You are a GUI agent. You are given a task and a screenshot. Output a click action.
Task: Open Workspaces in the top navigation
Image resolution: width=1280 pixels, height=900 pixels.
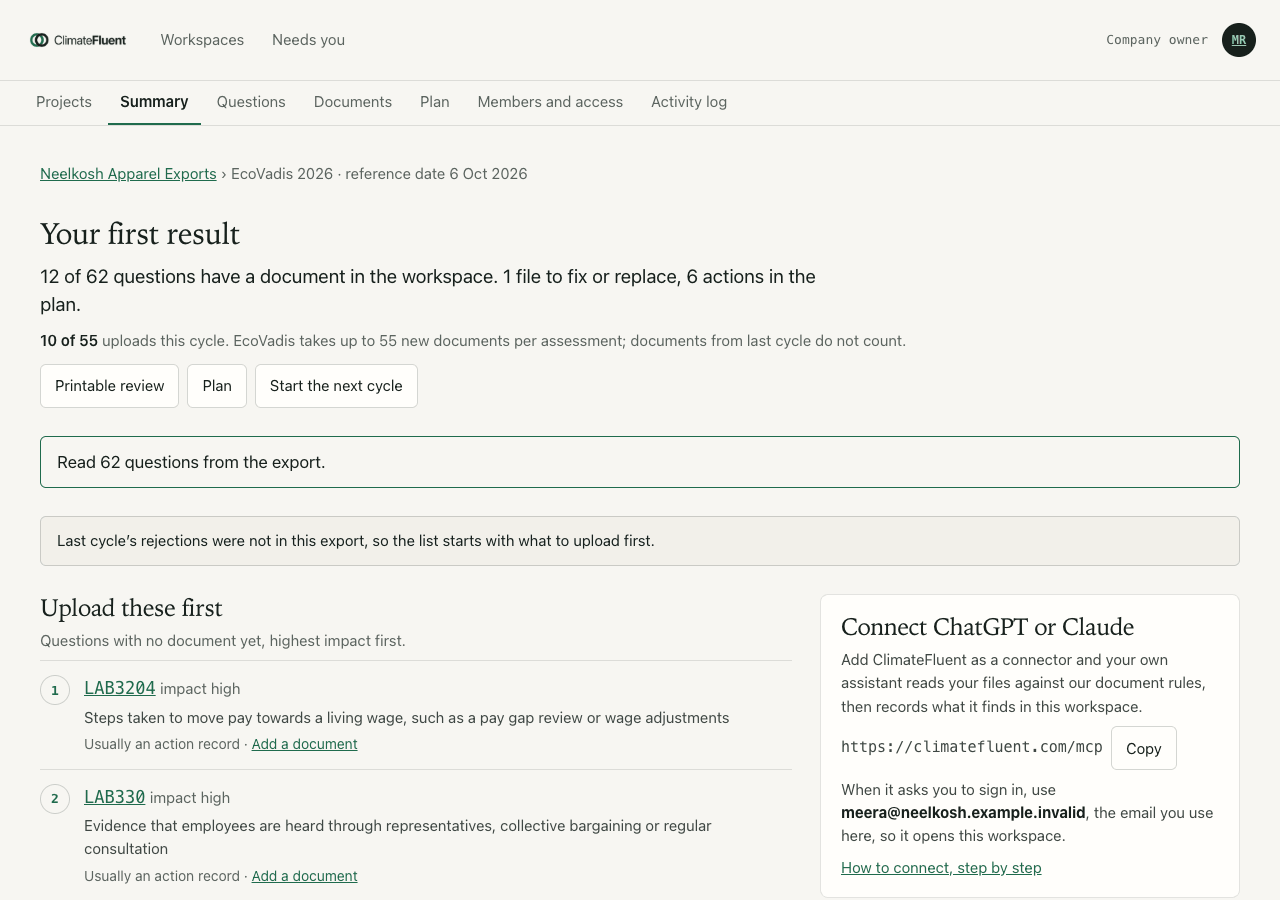(x=202, y=40)
